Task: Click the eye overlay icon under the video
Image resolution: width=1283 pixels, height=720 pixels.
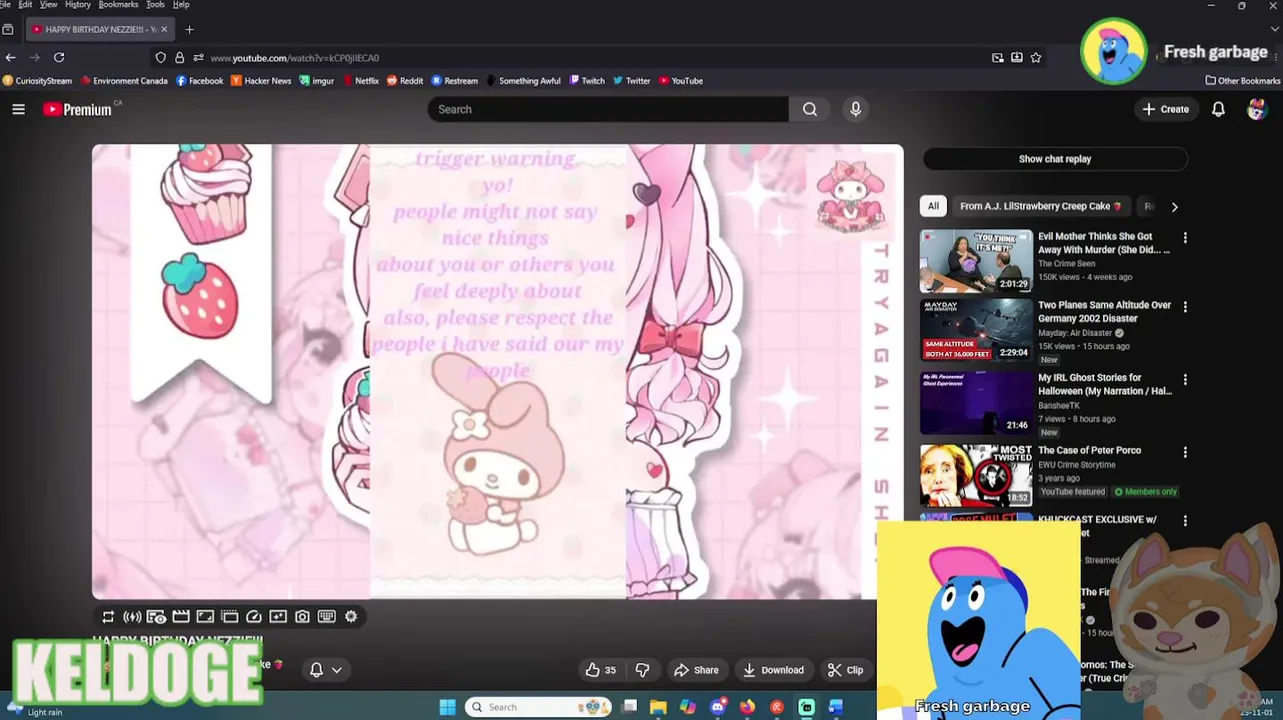Action: 156,617
